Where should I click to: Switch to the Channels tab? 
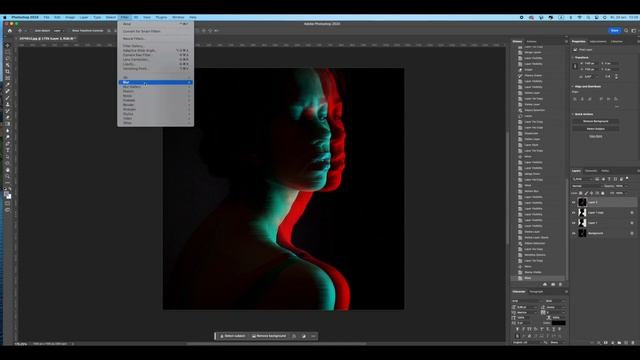pyautogui.click(x=591, y=171)
